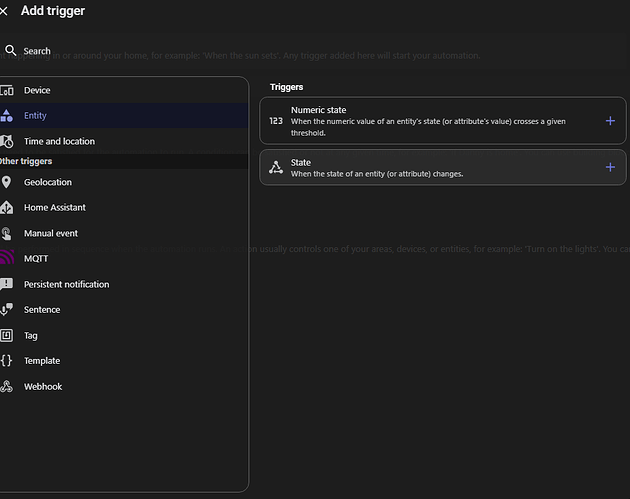Select the Sentence trigger entry

42,310
